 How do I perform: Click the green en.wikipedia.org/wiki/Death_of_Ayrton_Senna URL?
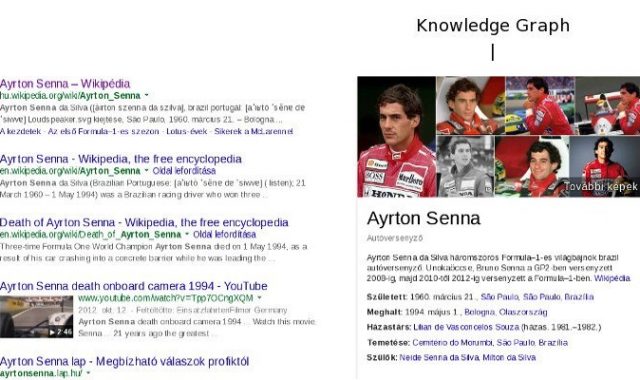click(x=90, y=235)
